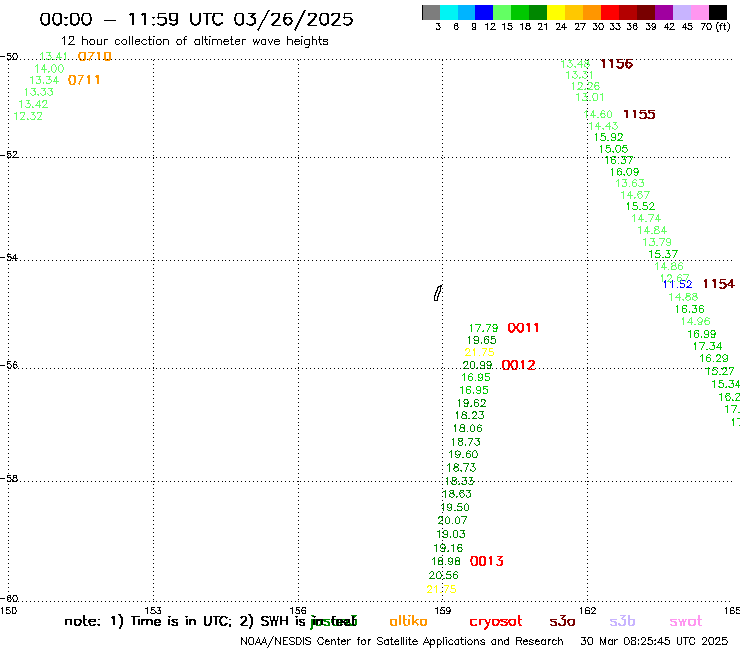Click the s3b satellite legend label
The width and height of the screenshot is (740, 650).
[x=622, y=621]
